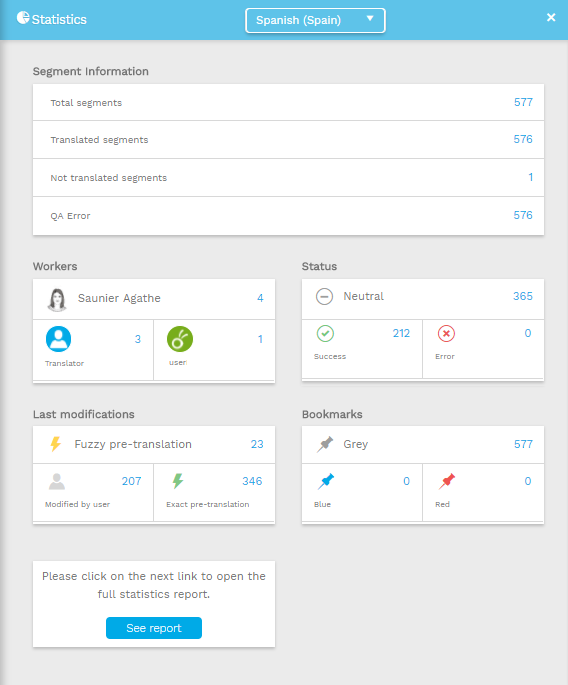This screenshot has width=568, height=685.
Task: Click the Statistics pie chart icon
Action: click(x=23, y=17)
